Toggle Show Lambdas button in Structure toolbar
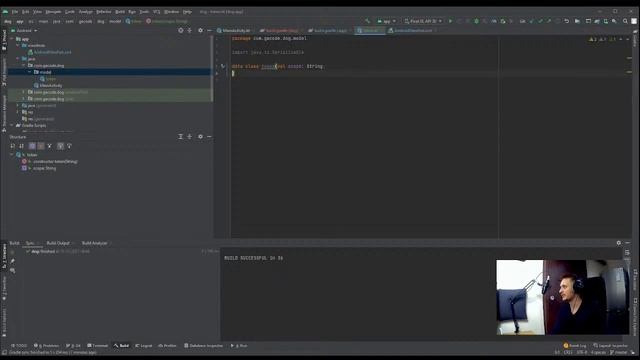The height and width of the screenshot is (360, 640). (60, 146)
